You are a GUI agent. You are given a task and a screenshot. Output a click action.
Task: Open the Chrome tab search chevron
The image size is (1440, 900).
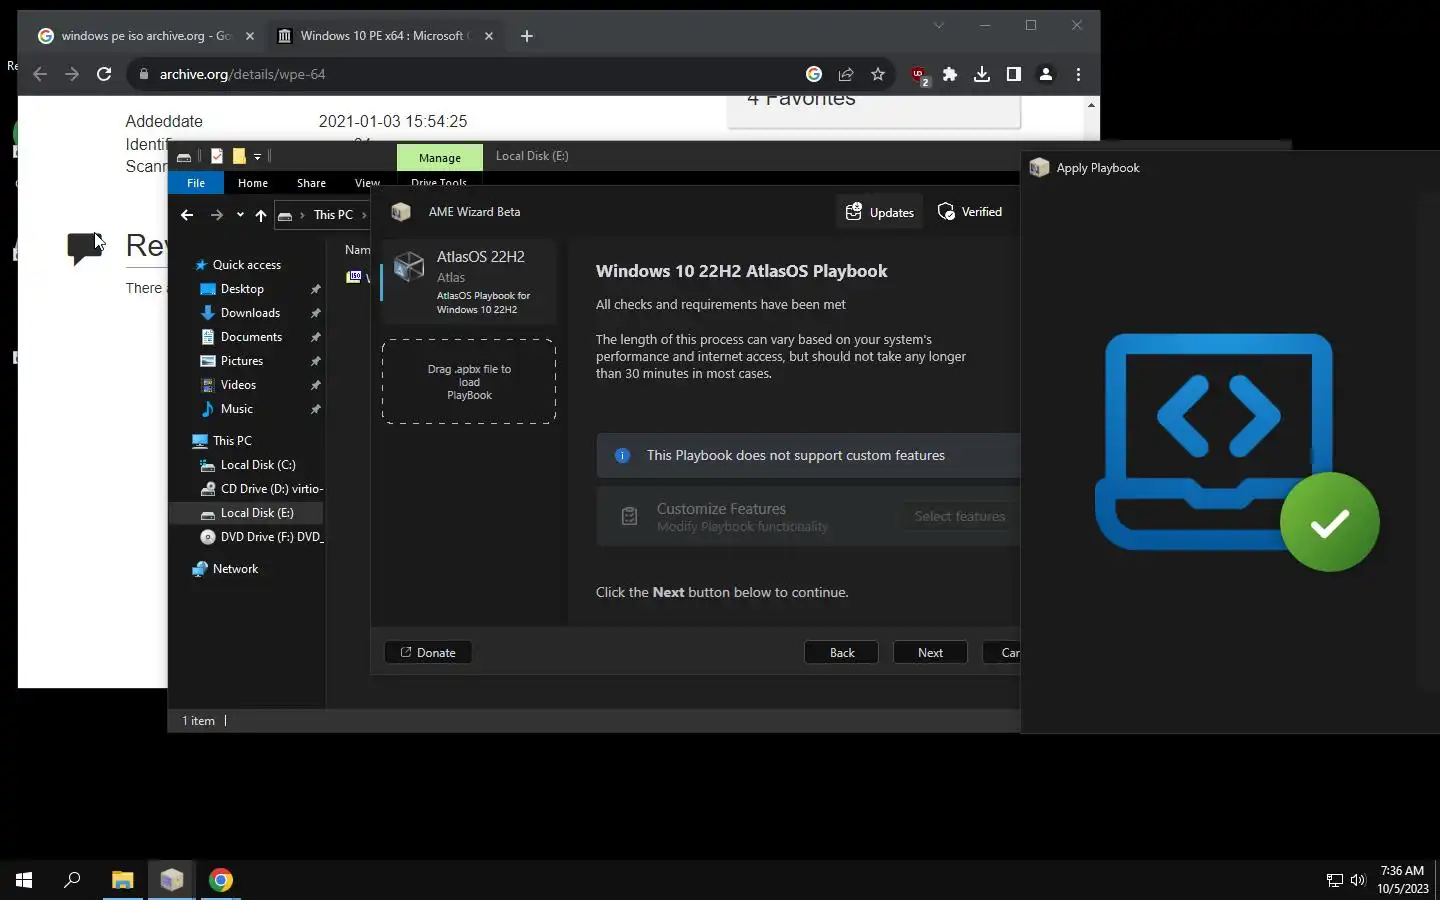(939, 25)
